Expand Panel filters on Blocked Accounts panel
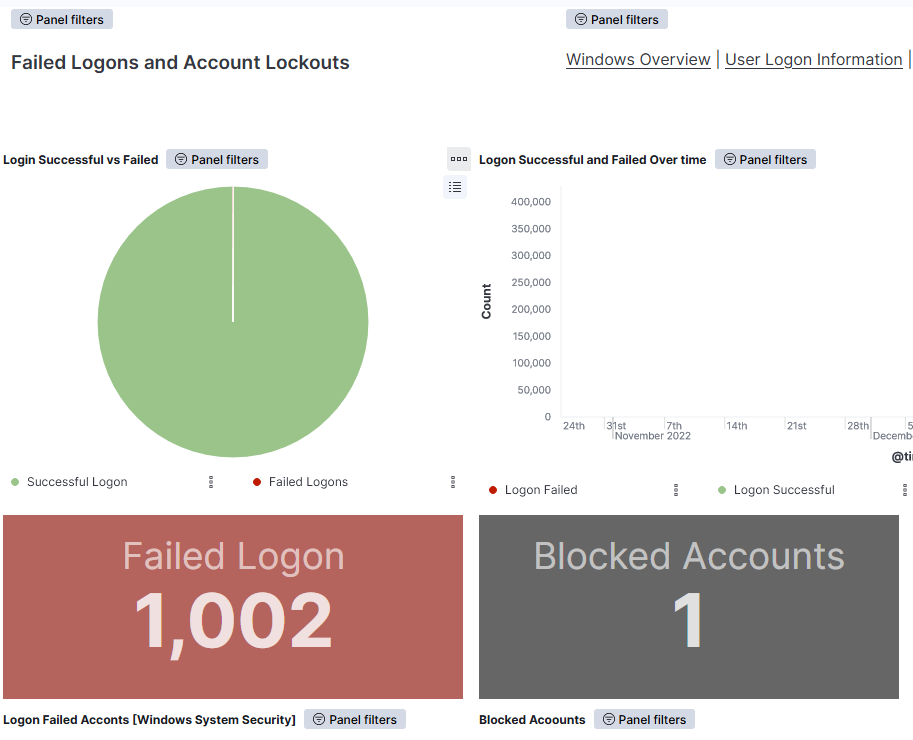Image resolution: width=913 pixels, height=740 pixels. coord(644,719)
